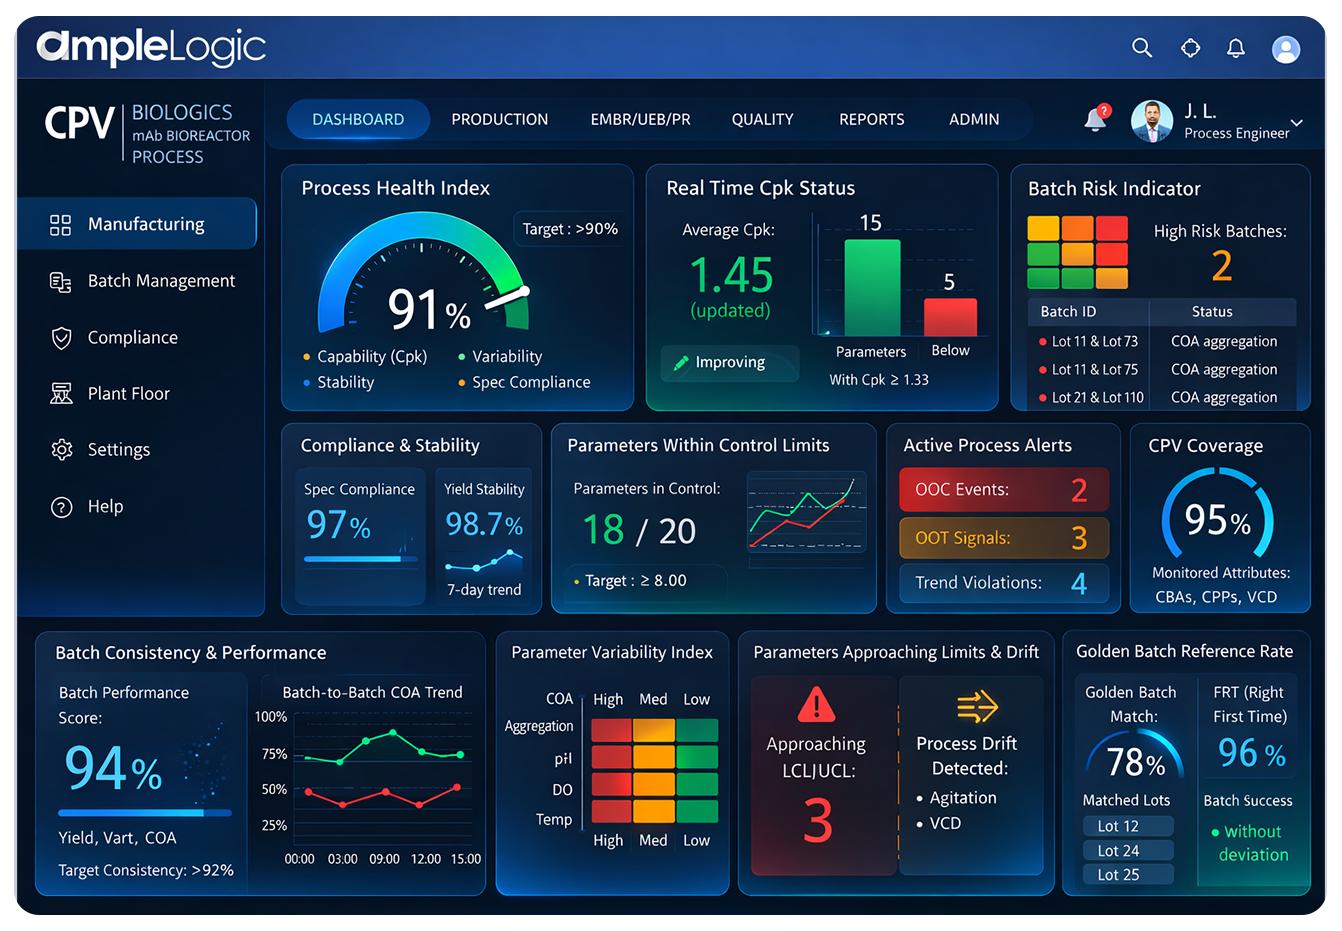Click the Help question mark icon

click(x=62, y=506)
